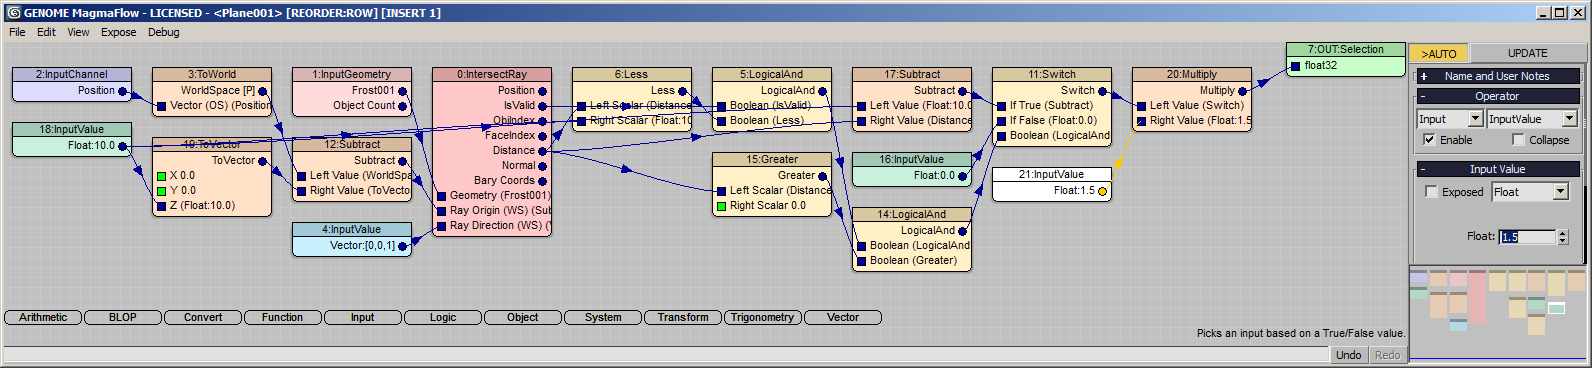Select the System category tab
The image size is (1592, 368).
(x=603, y=317)
